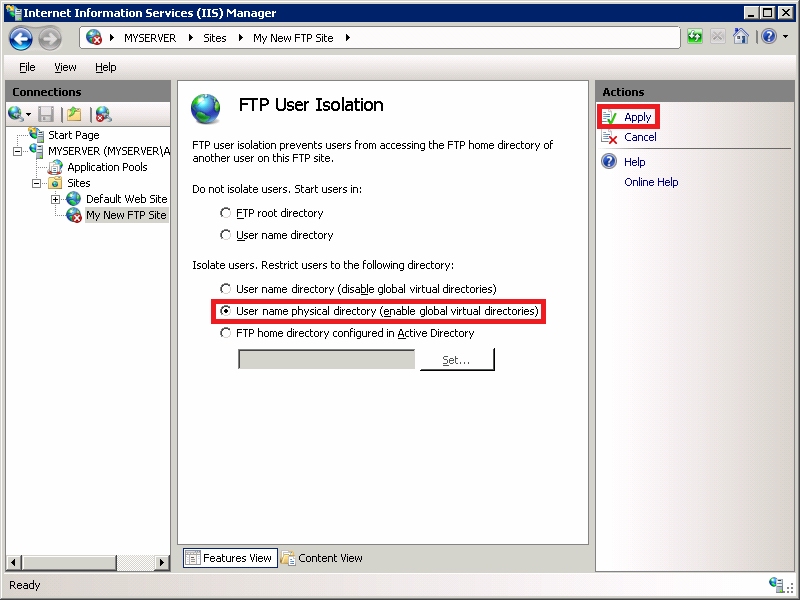Click the Apply checkmark icon
Viewport: 800px width, 600px height.
pos(609,117)
